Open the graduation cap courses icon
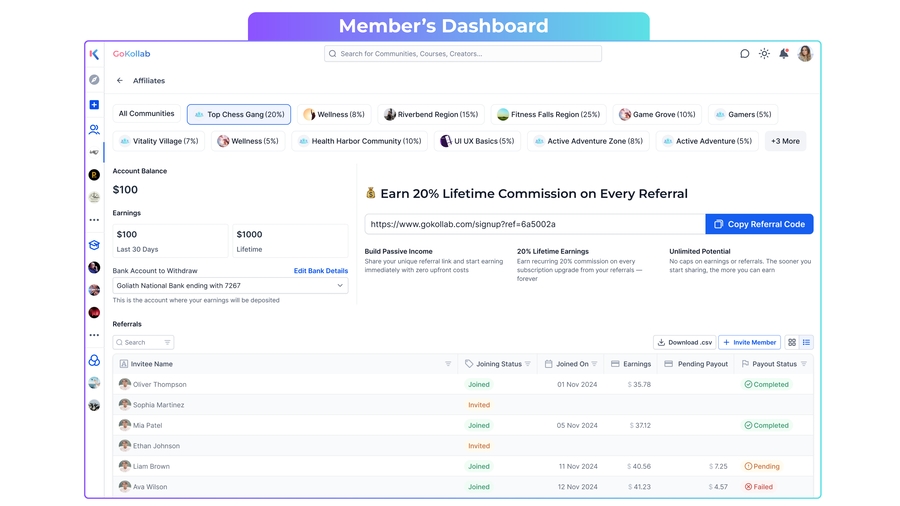 [x=94, y=245]
